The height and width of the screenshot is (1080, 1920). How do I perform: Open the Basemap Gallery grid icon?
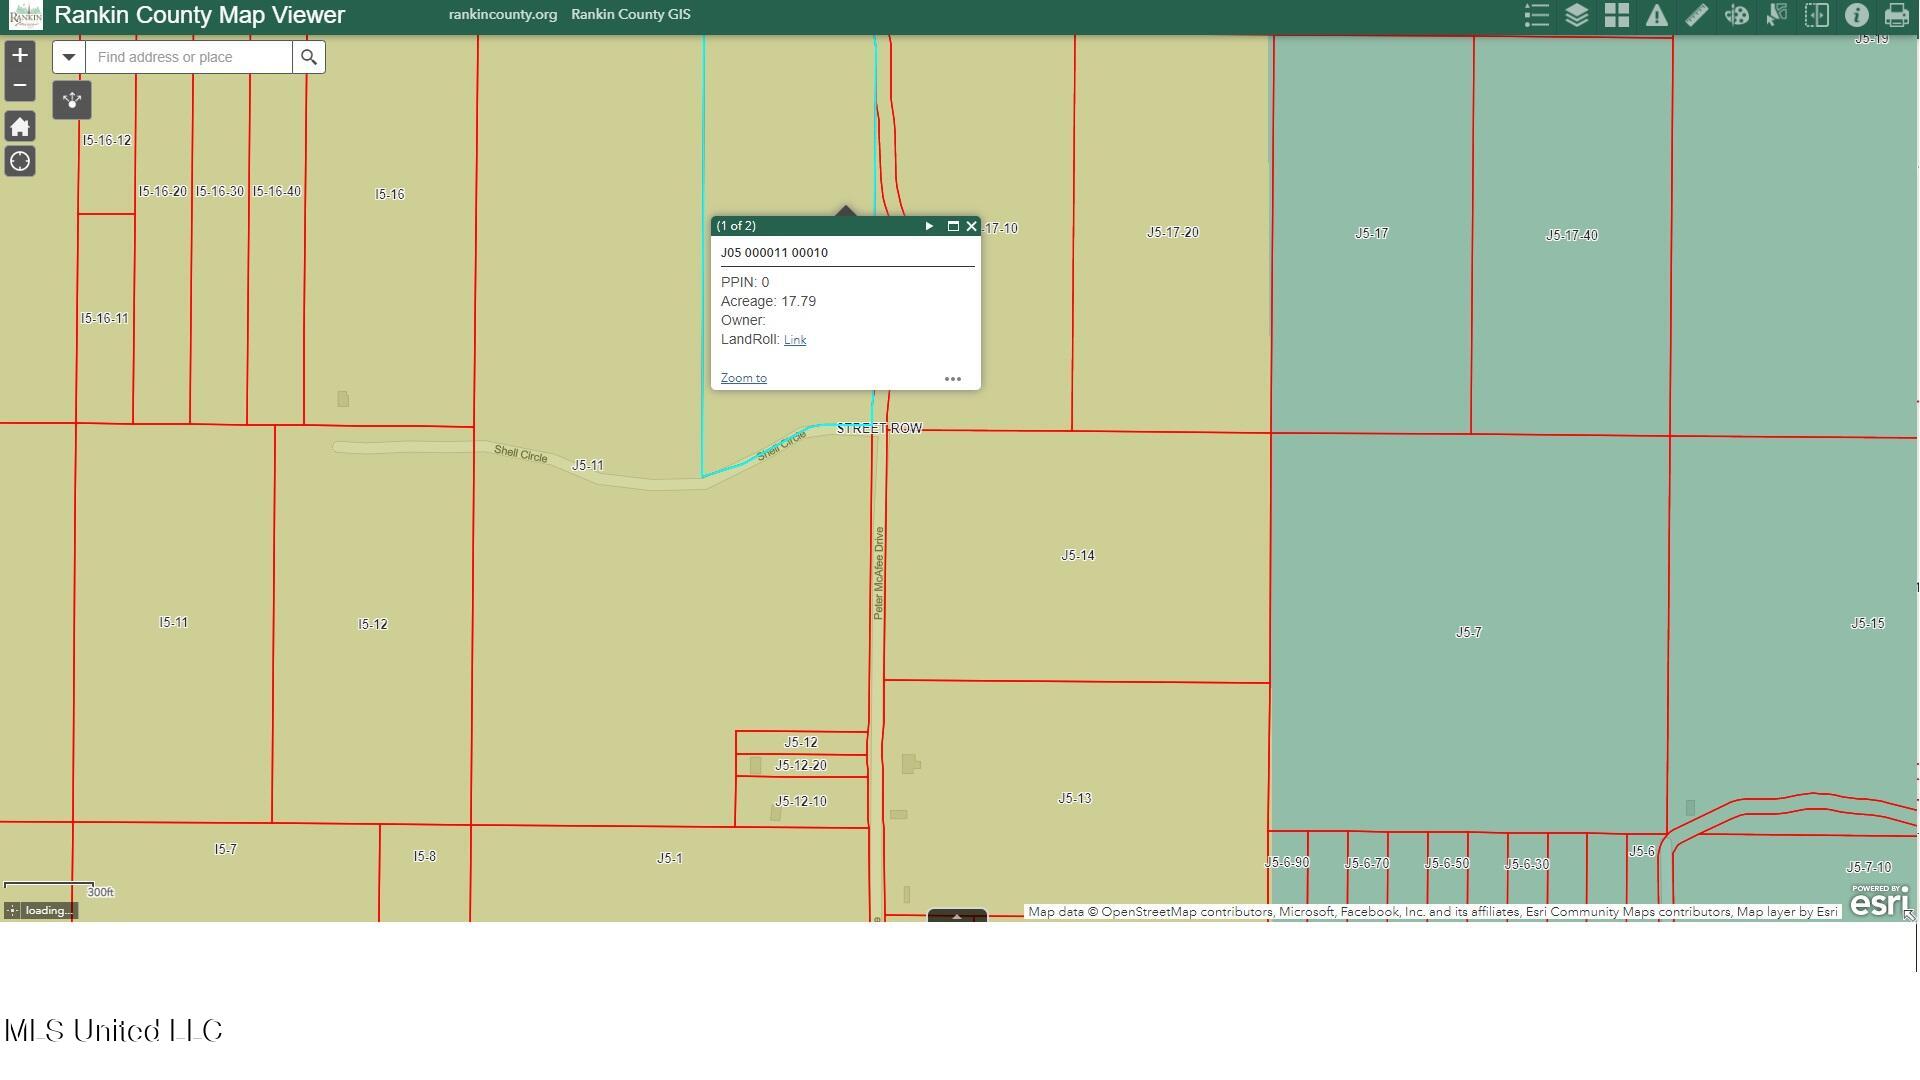click(1617, 15)
